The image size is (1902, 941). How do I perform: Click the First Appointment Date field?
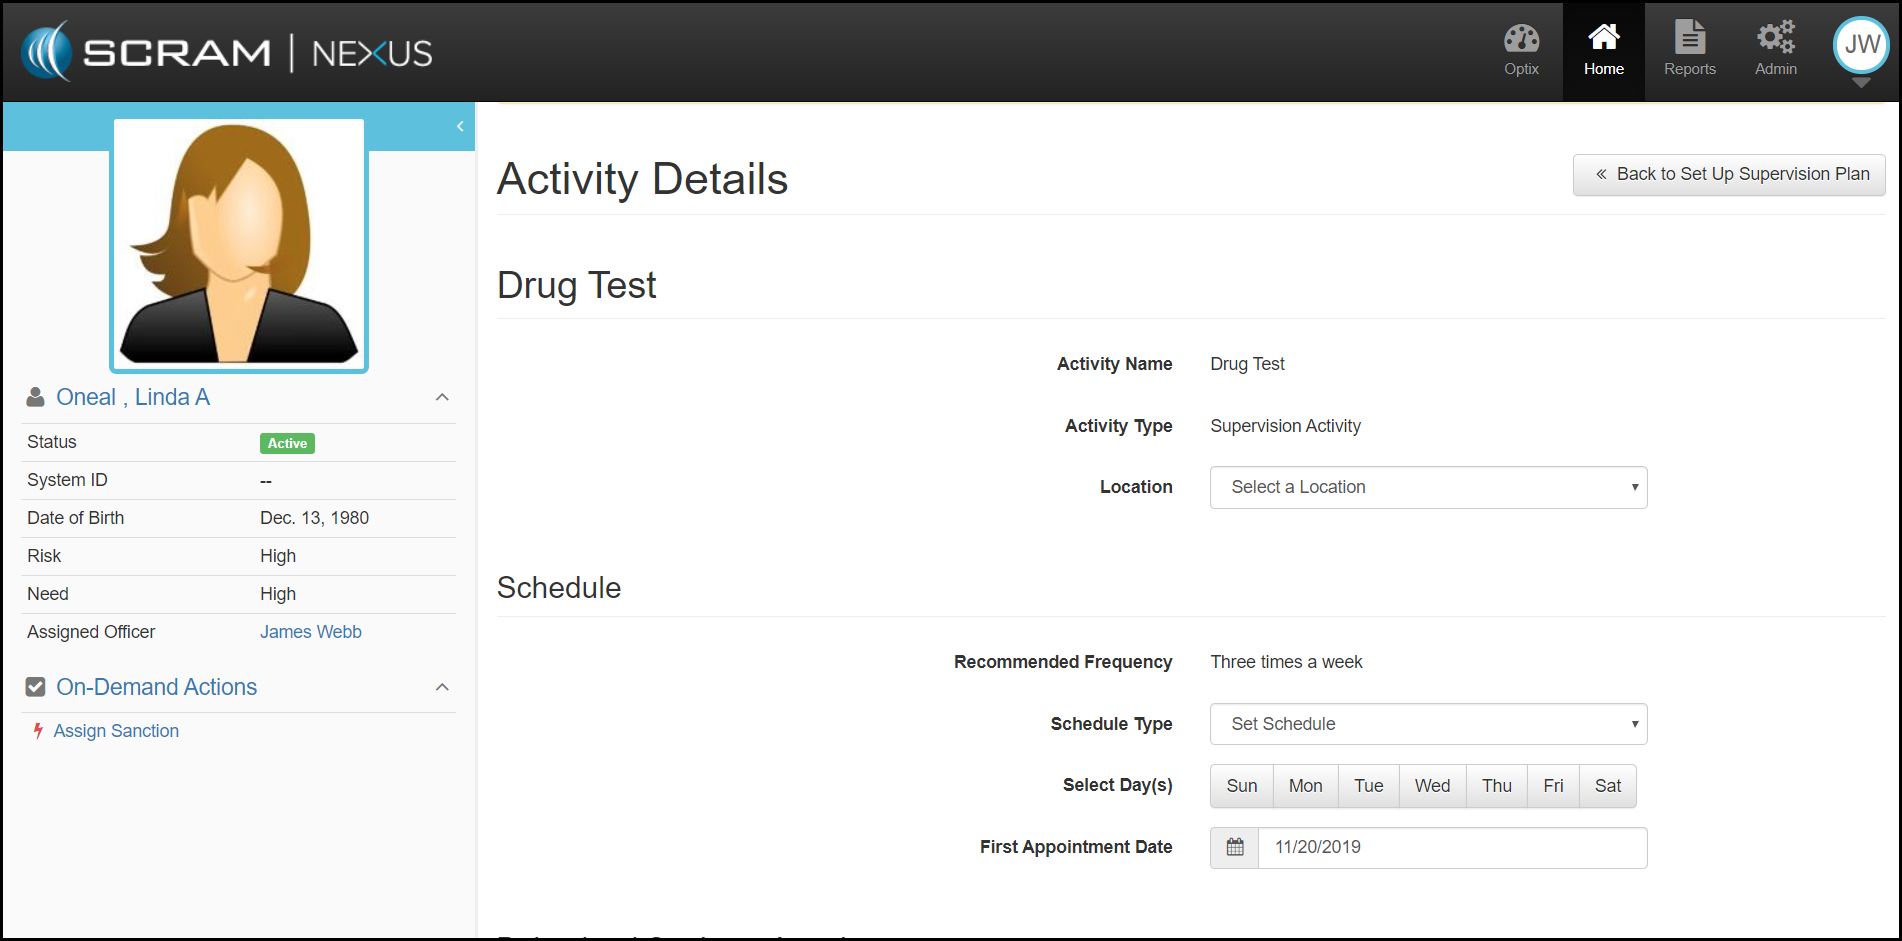1451,847
